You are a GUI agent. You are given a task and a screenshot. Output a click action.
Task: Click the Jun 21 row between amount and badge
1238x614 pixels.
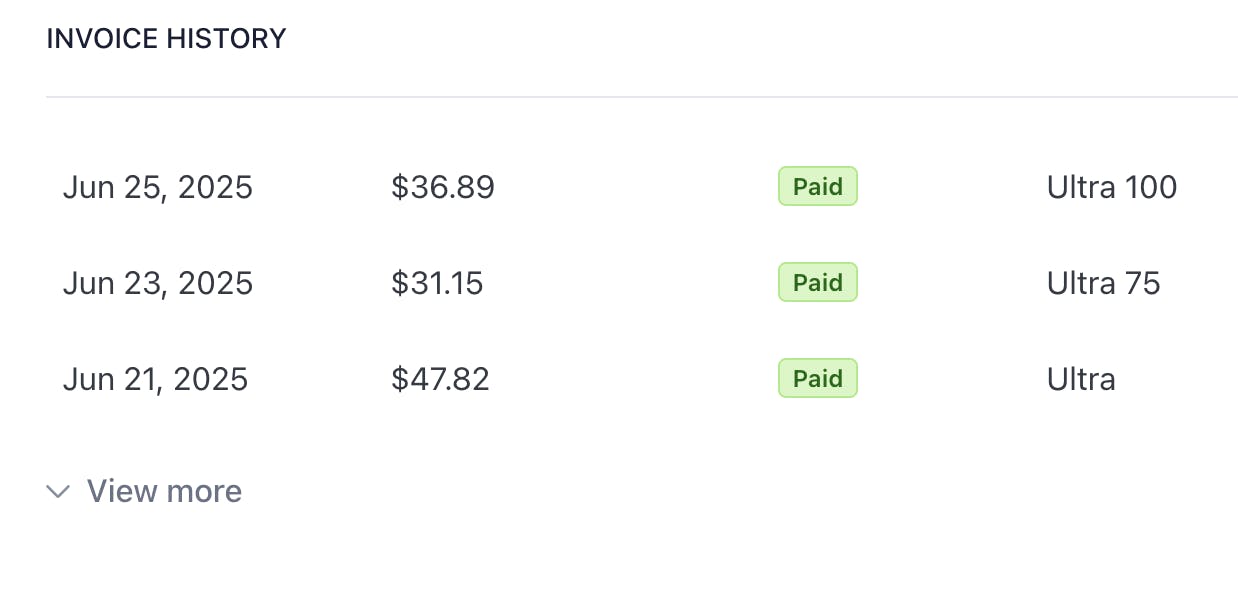[634, 379]
